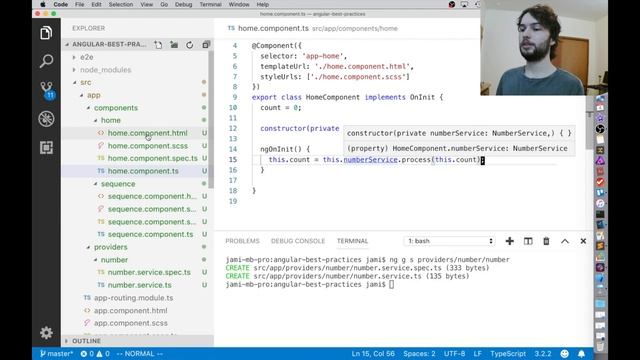Image resolution: width=640 pixels, height=360 pixels.
Task: Open number.service.ts file
Action: click(139, 285)
